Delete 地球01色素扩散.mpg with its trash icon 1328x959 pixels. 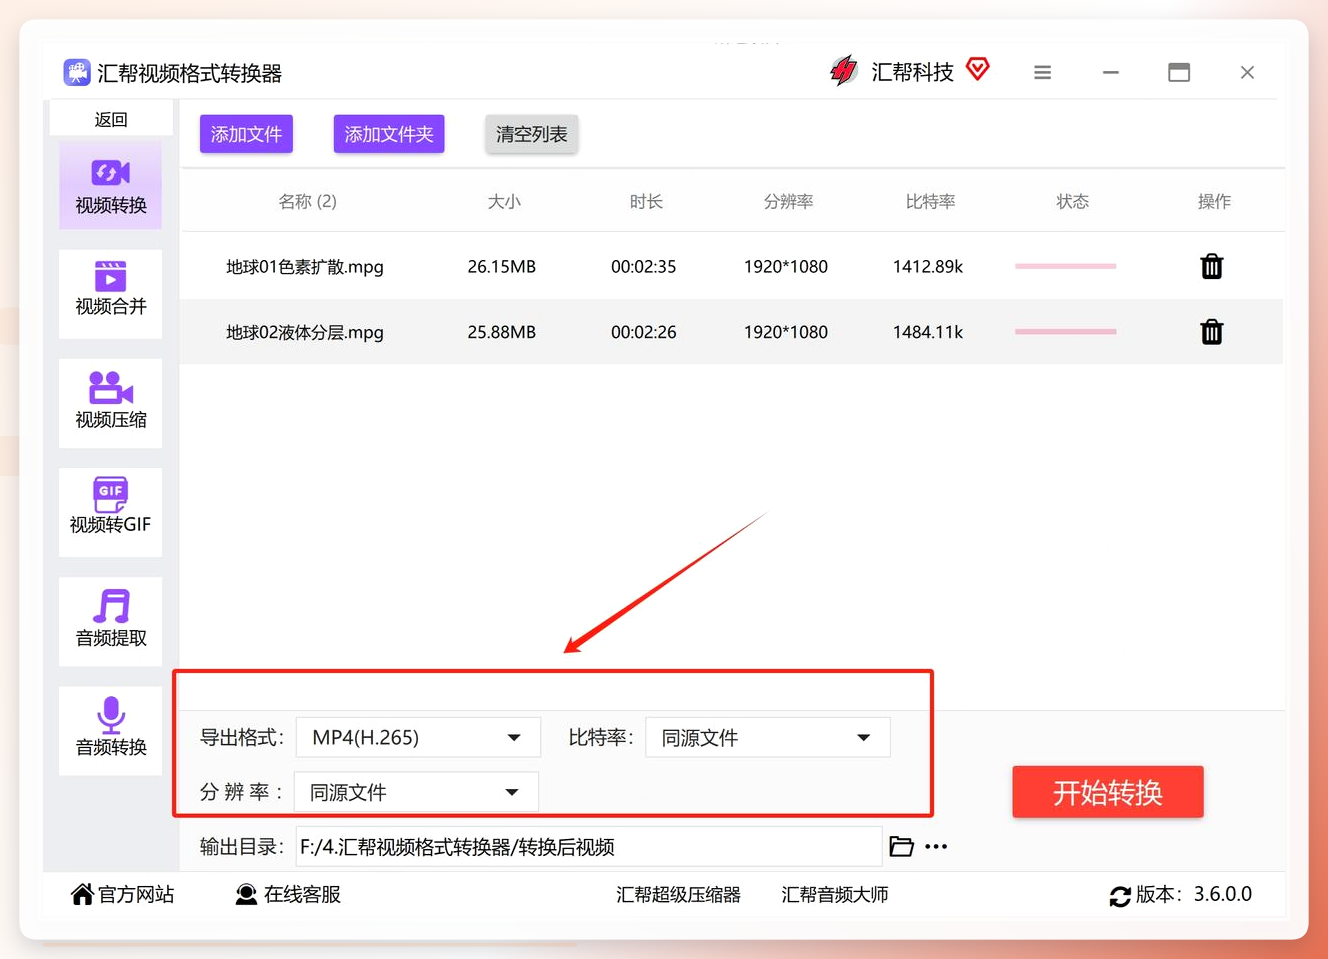click(1212, 266)
